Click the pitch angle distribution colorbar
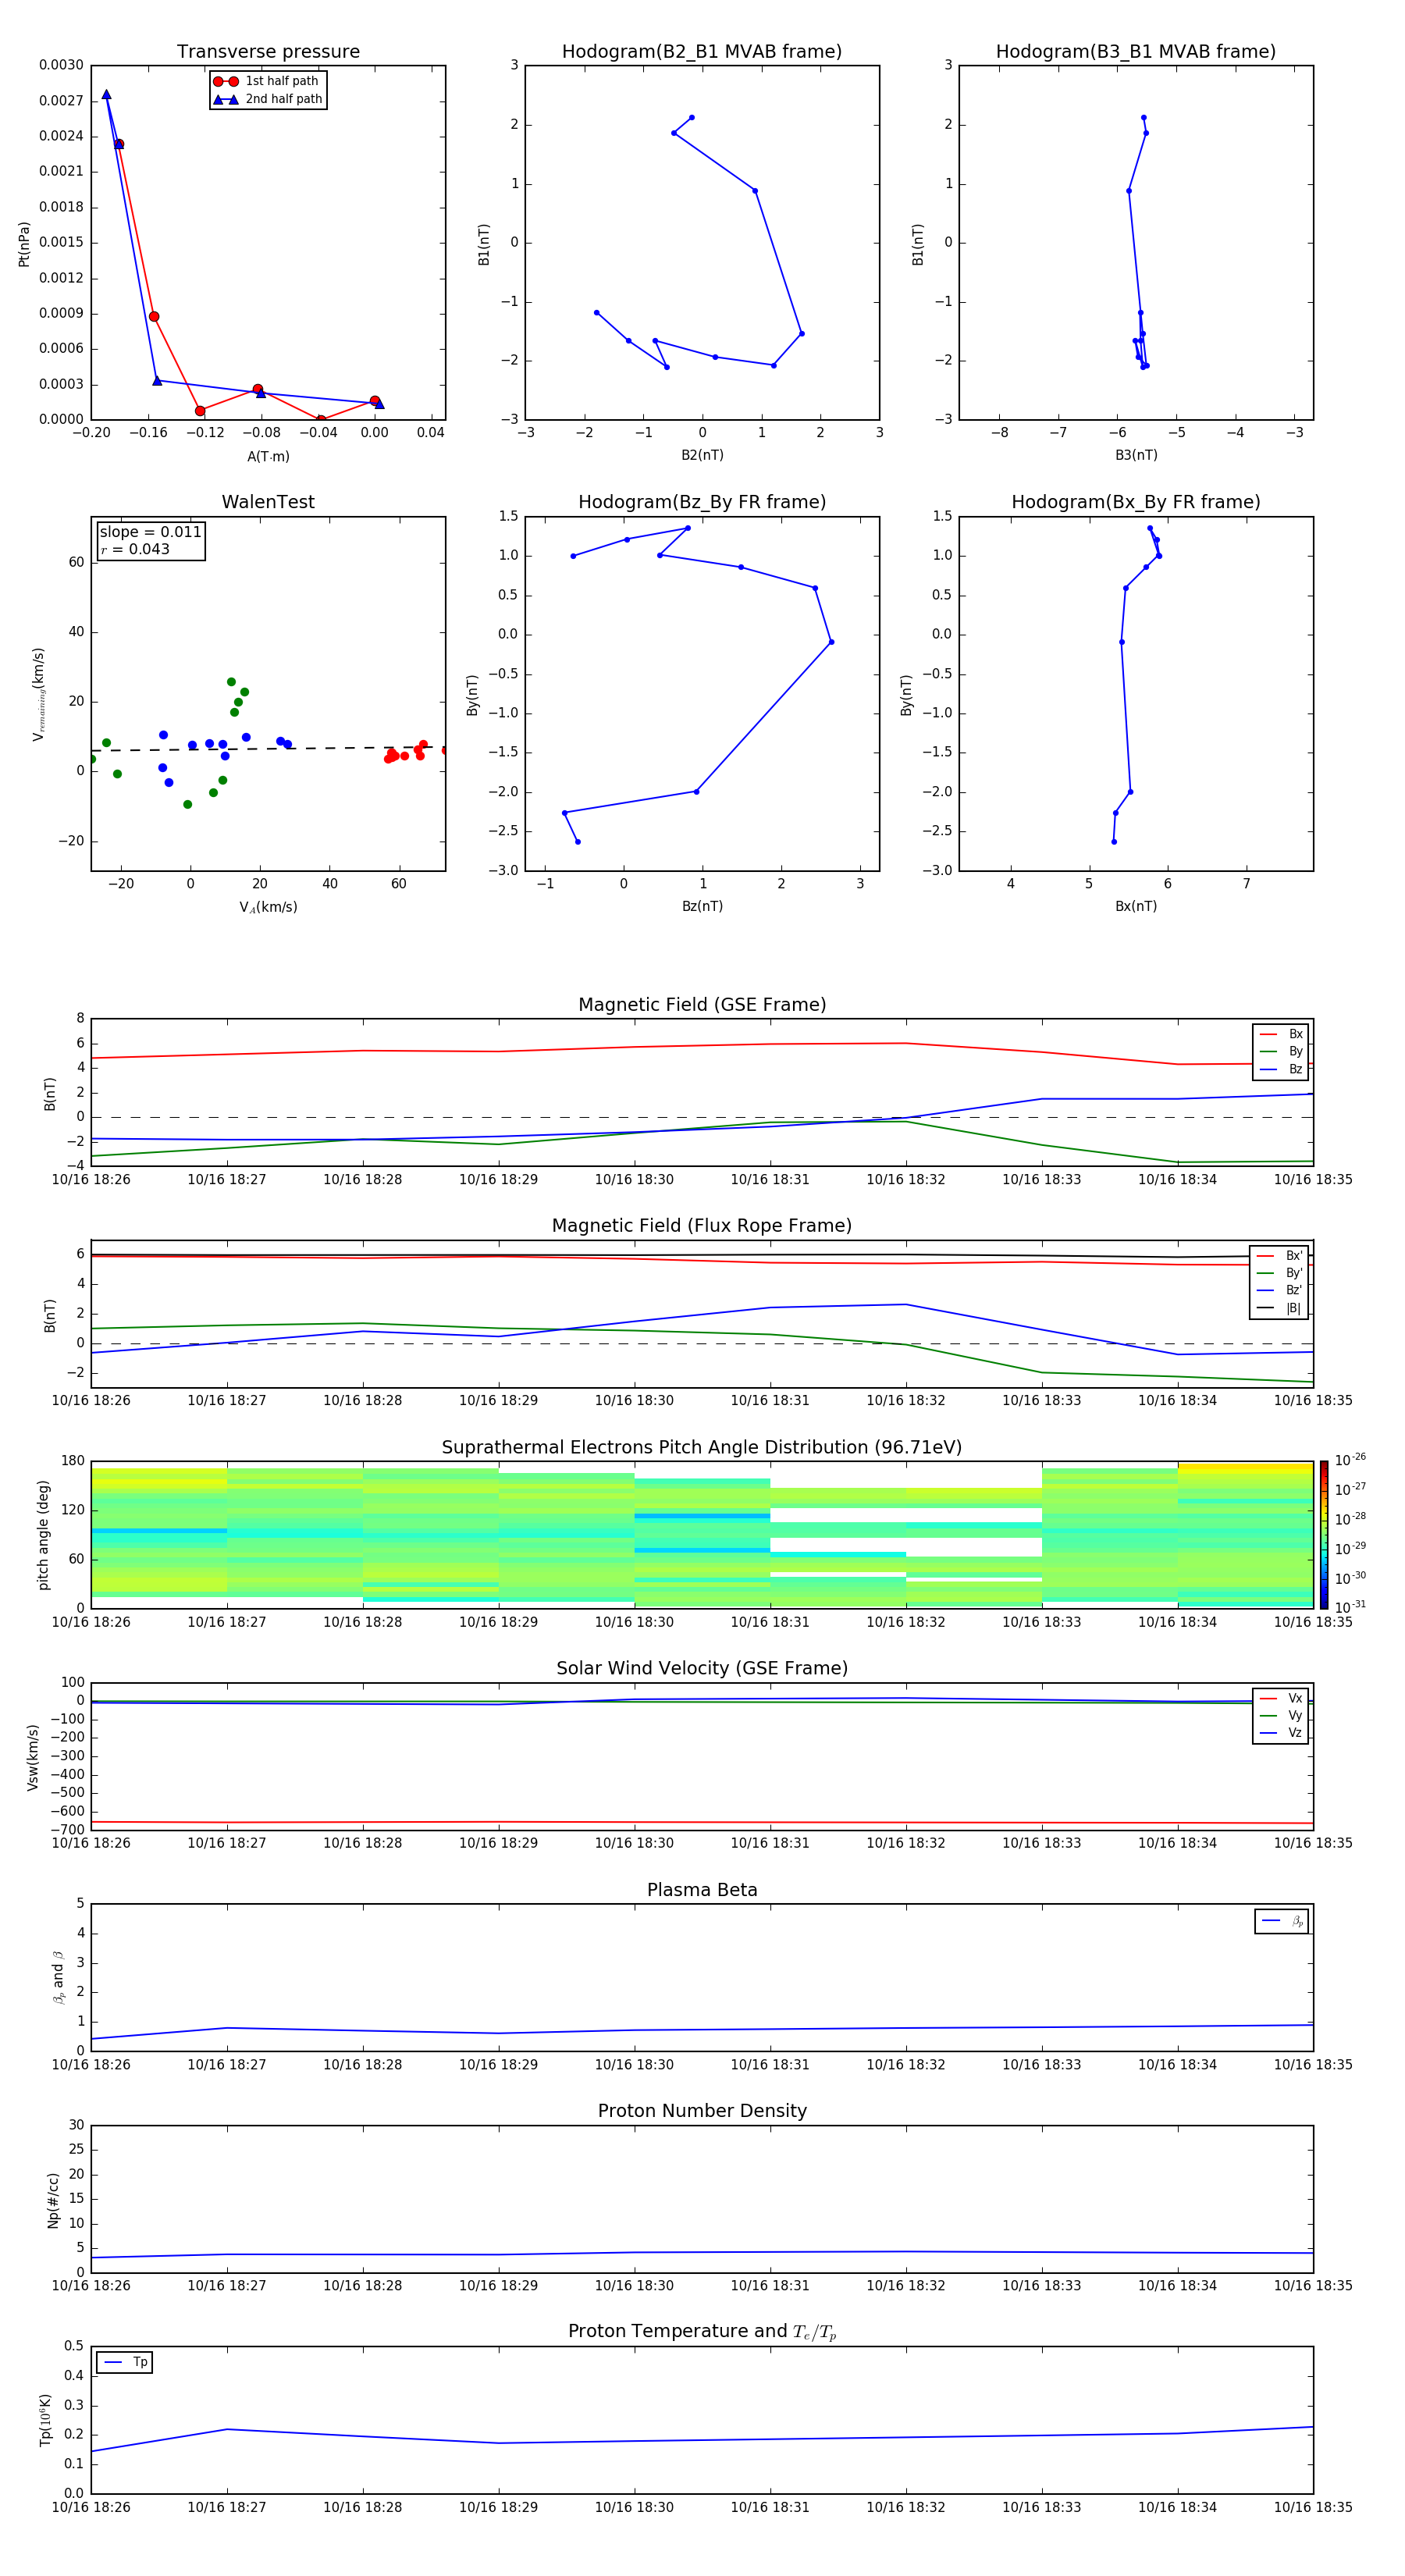 (x=1323, y=1534)
